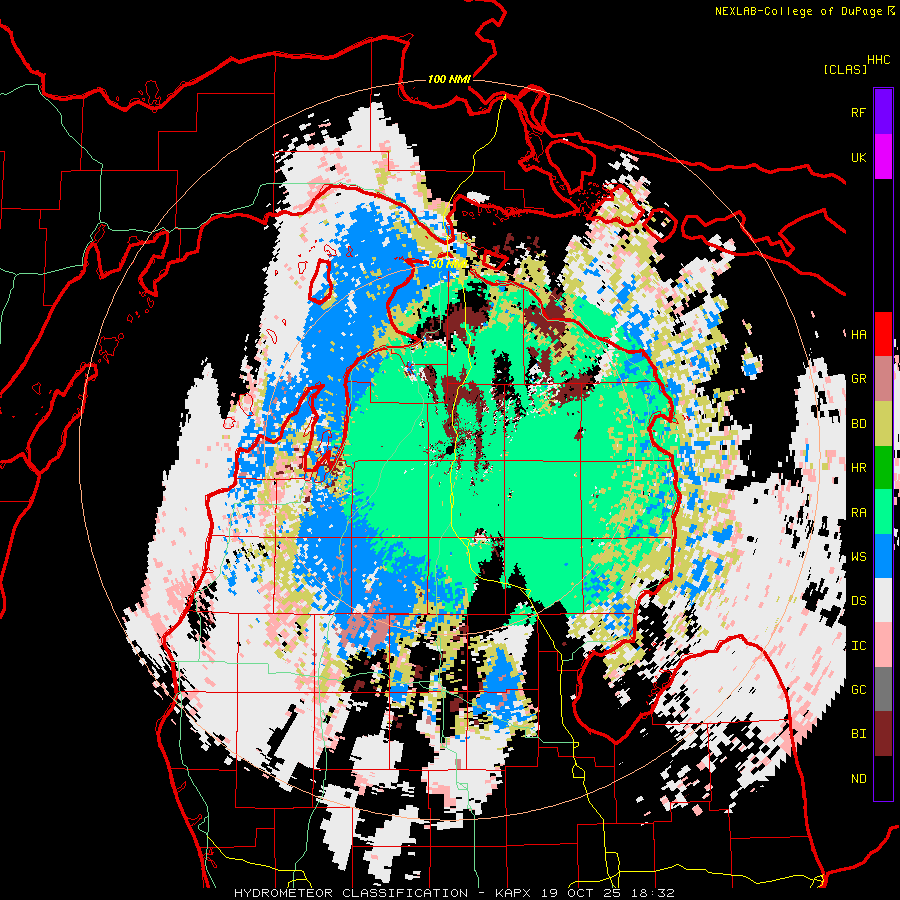Click the 18:32 timestamp
The image size is (900, 900).
[654, 893]
